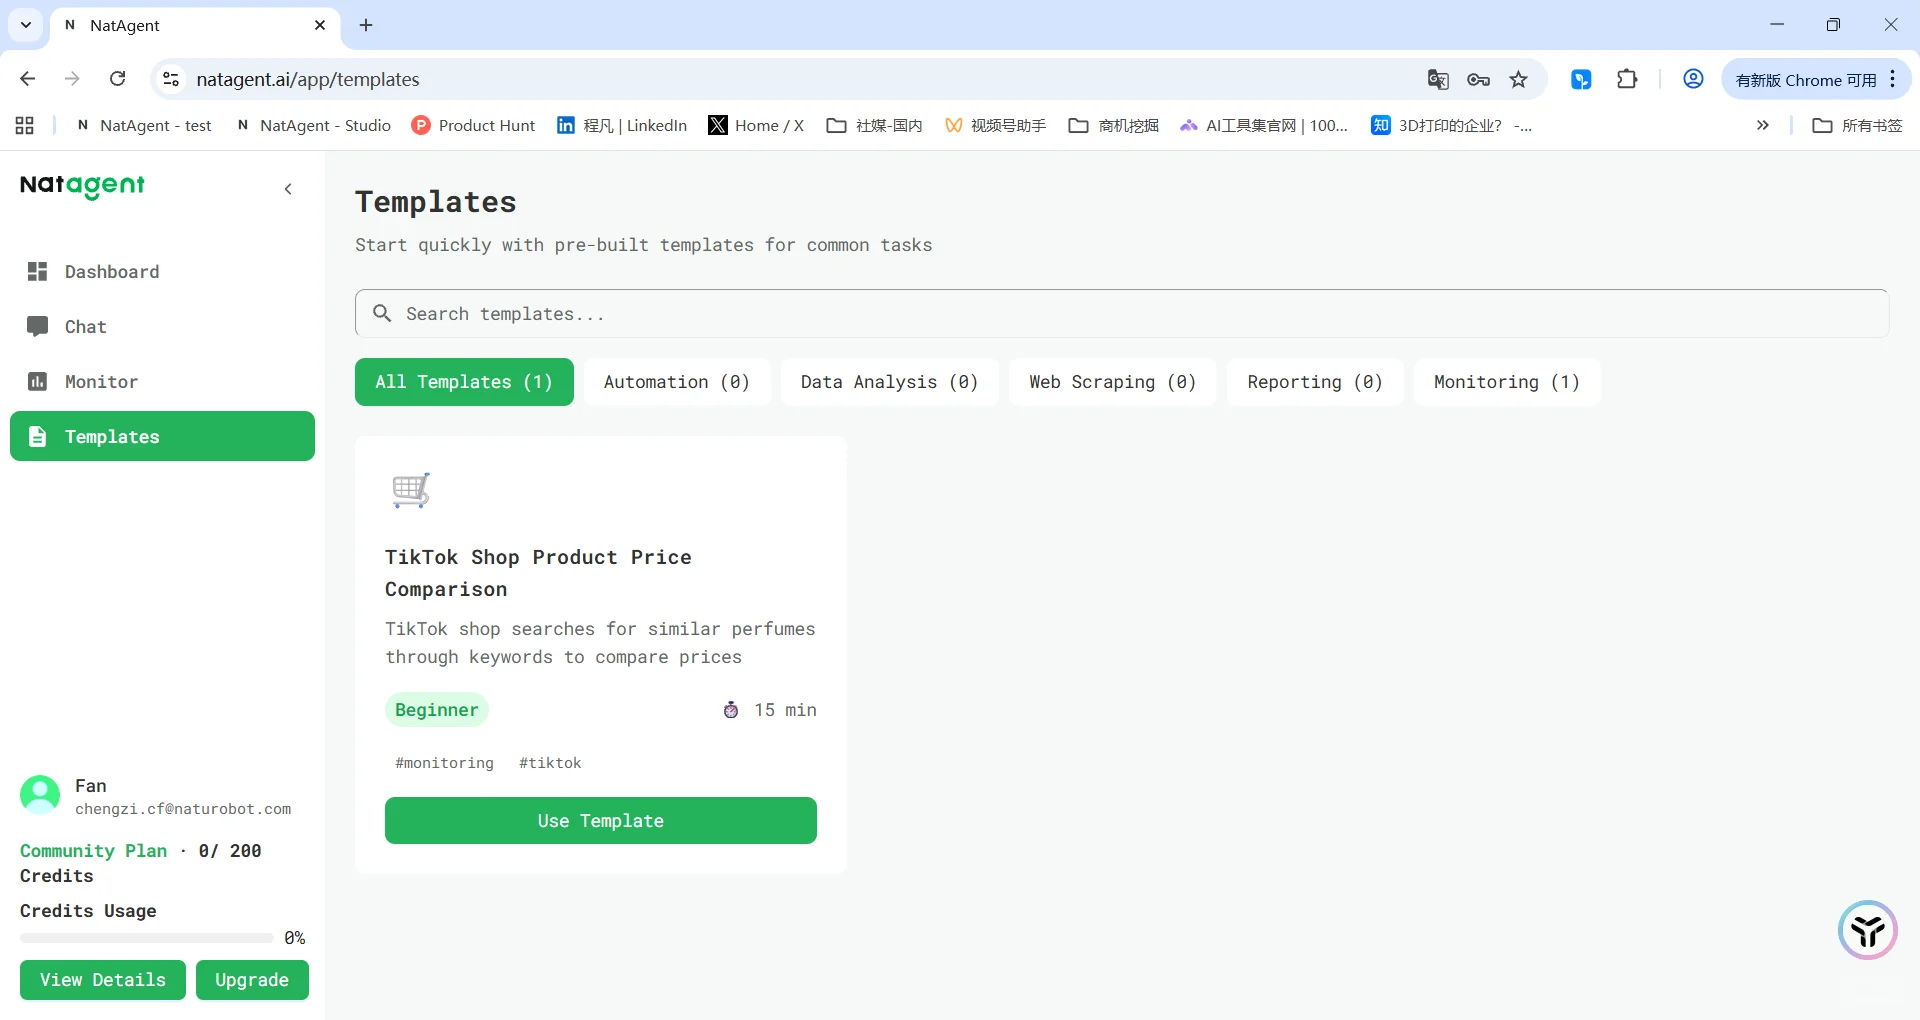Click the Chrome update available button
This screenshot has width=1920, height=1020.
click(x=1806, y=80)
